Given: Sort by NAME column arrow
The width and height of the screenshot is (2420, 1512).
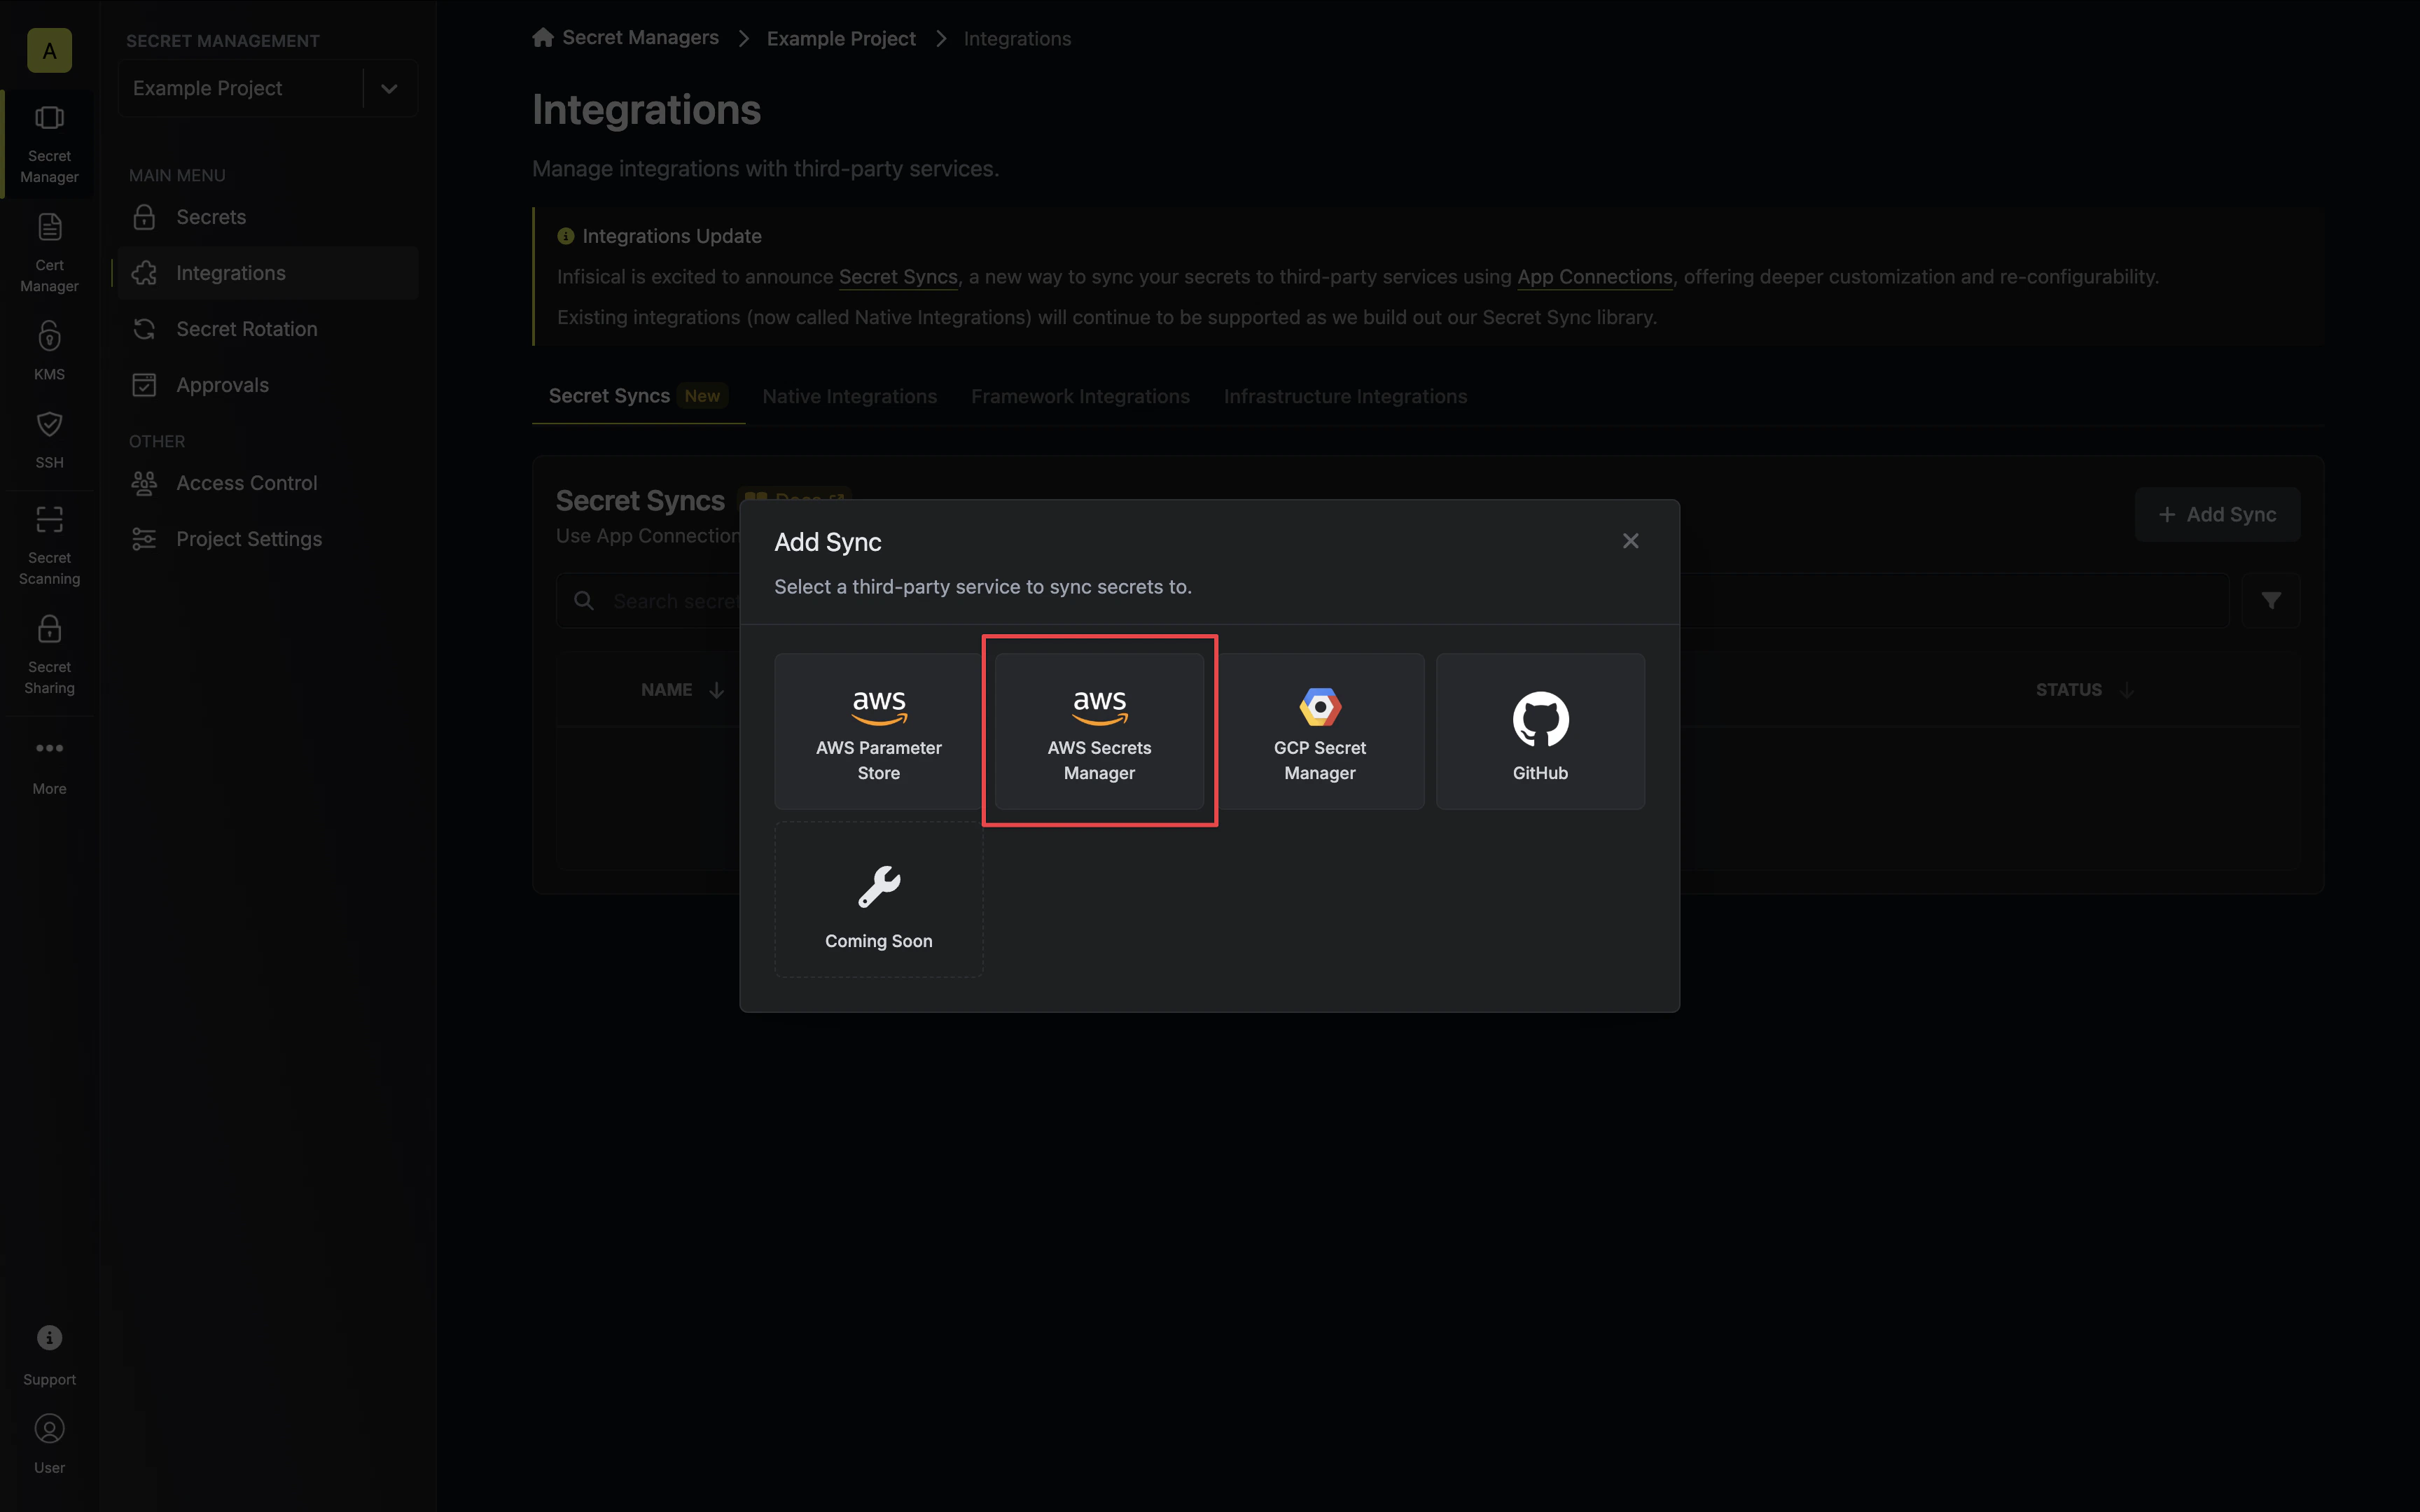Looking at the screenshot, I should [717, 690].
